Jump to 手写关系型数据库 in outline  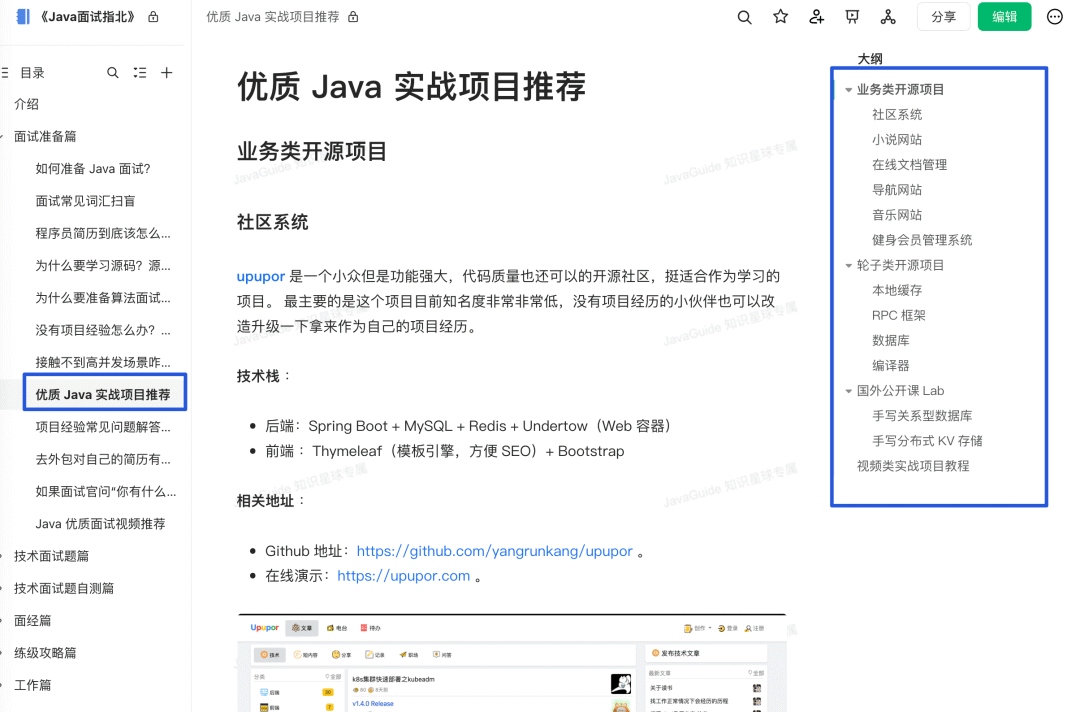(922, 416)
